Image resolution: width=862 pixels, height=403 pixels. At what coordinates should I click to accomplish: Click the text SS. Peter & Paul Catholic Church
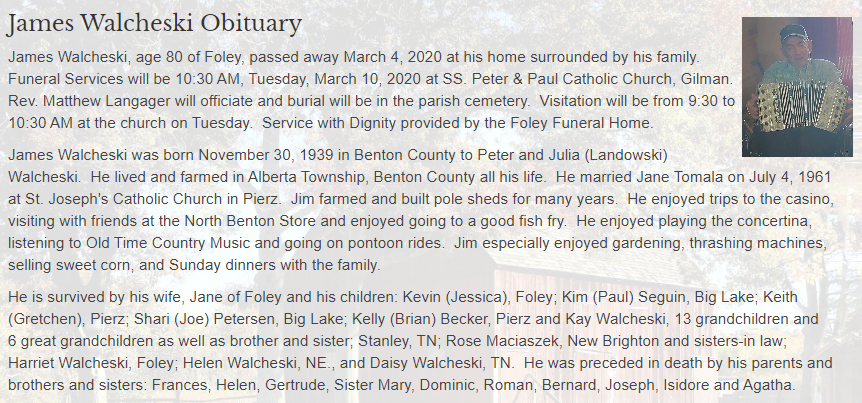click(x=558, y=79)
